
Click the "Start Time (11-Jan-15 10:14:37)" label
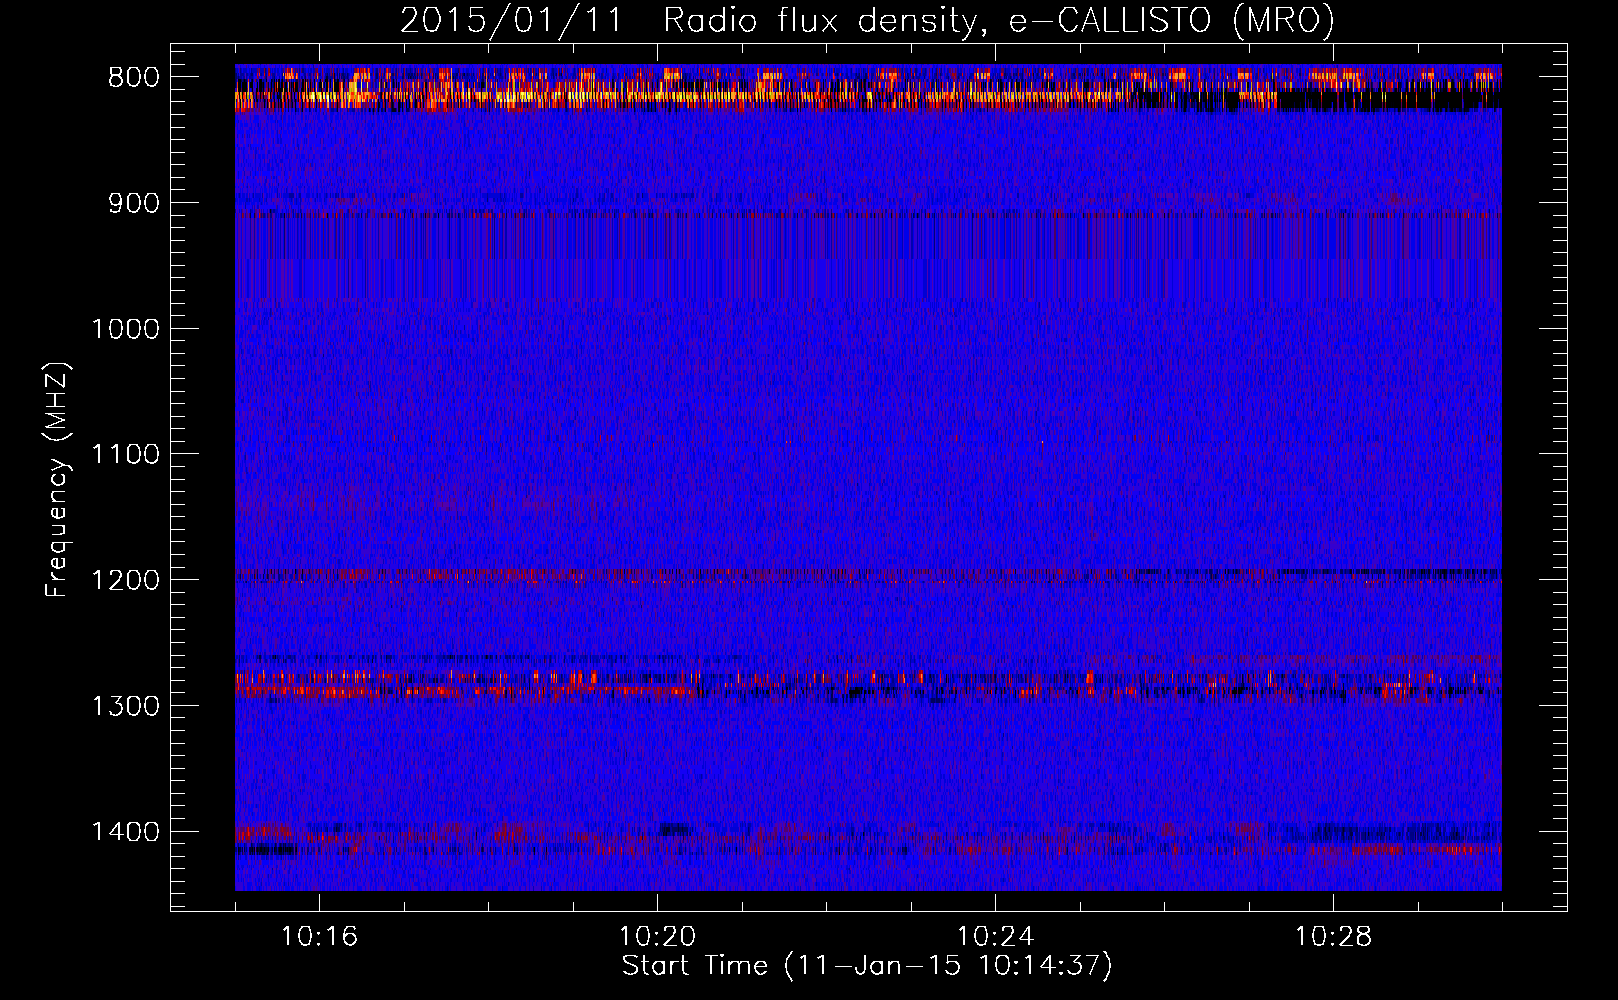click(x=867, y=966)
